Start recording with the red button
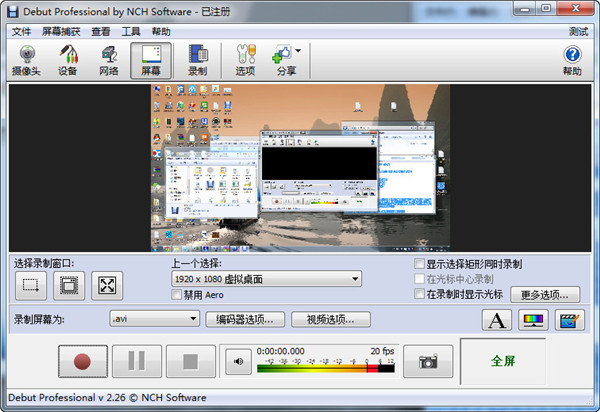This screenshot has height=412, width=600. (x=83, y=361)
